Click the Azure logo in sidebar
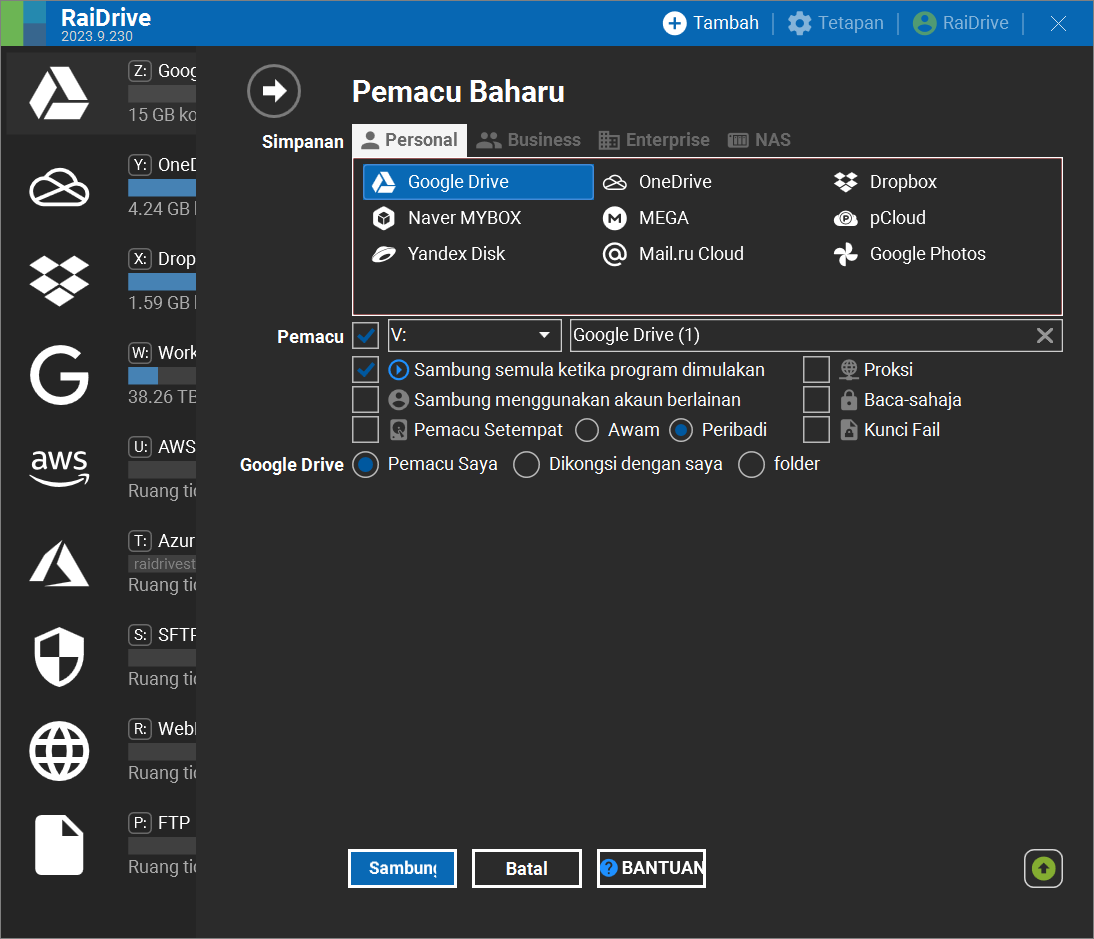 point(59,562)
